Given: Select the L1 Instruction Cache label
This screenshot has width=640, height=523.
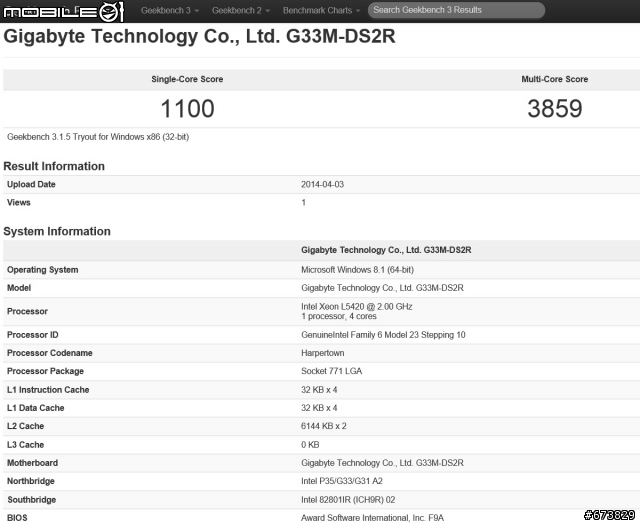Looking at the screenshot, I should click(x=48, y=390).
